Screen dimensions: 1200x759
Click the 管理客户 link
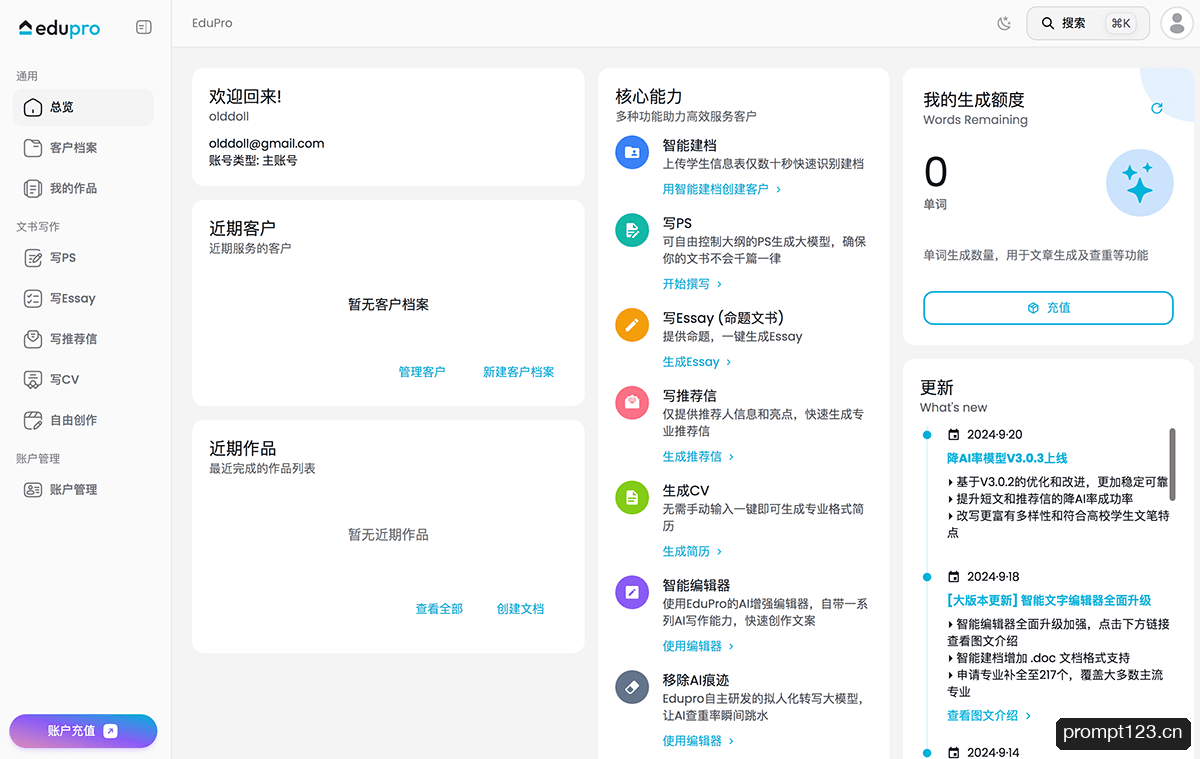point(422,372)
